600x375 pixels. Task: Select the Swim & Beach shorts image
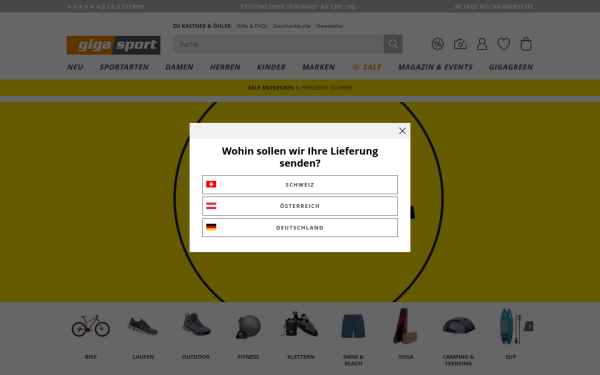coord(353,326)
